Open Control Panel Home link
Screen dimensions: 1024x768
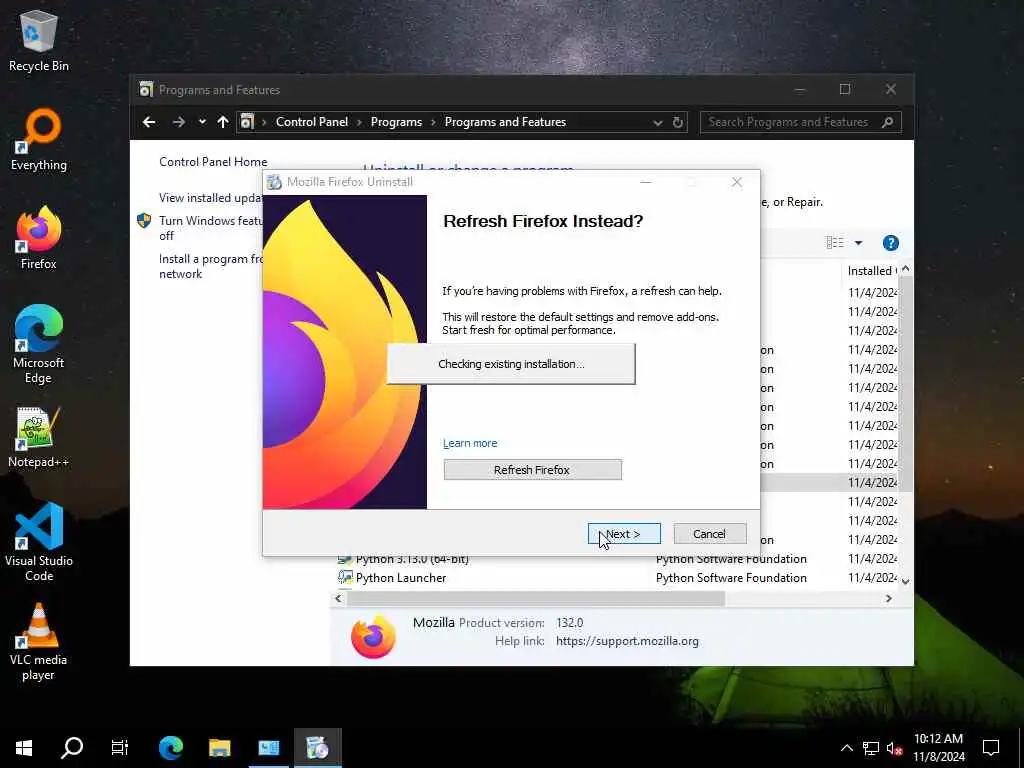click(213, 162)
